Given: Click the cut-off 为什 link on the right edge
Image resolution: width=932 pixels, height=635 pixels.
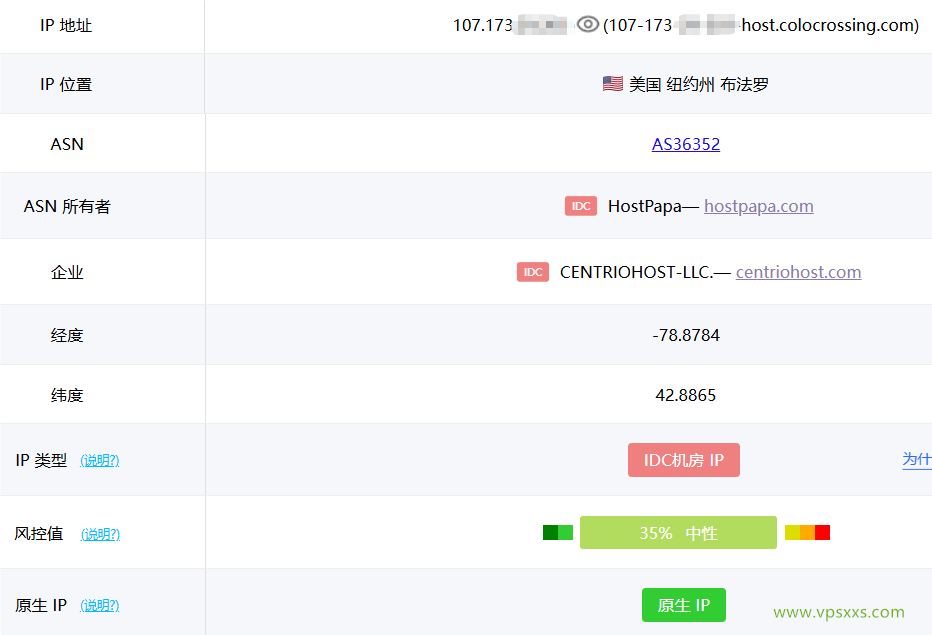Looking at the screenshot, I should pyautogui.click(x=917, y=459).
